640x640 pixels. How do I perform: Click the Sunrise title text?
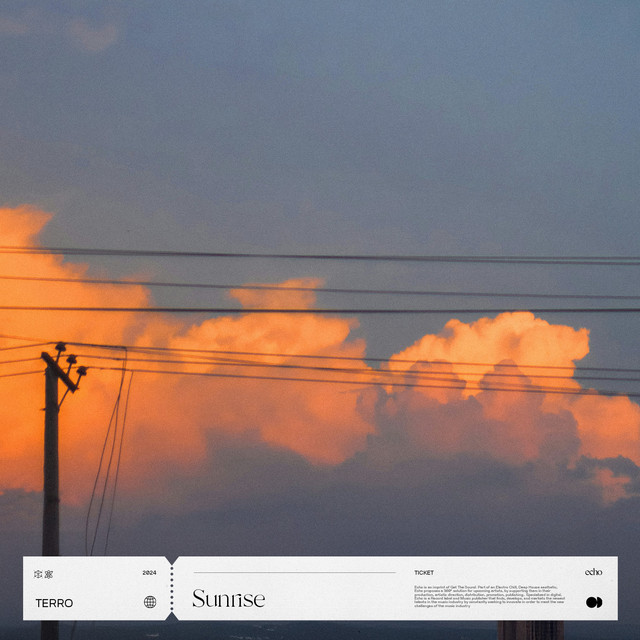click(x=228, y=599)
